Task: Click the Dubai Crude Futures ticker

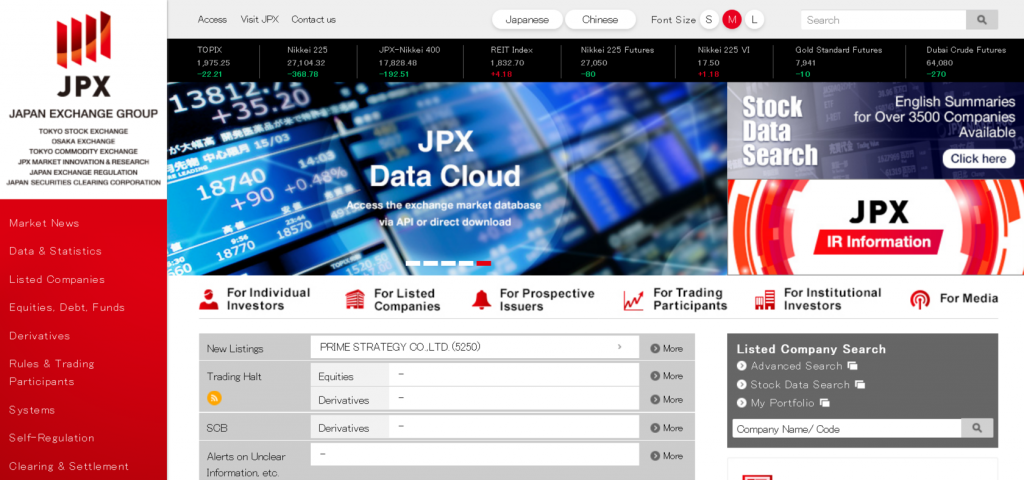Action: [x=966, y=62]
